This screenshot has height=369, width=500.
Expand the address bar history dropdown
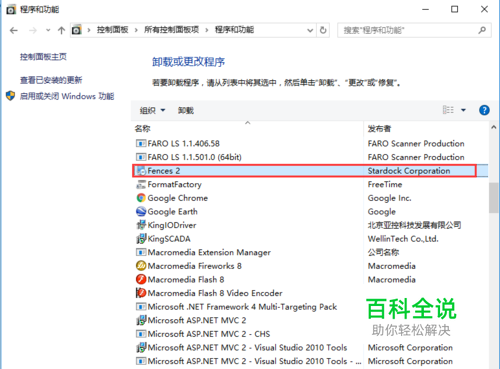[x=310, y=30]
